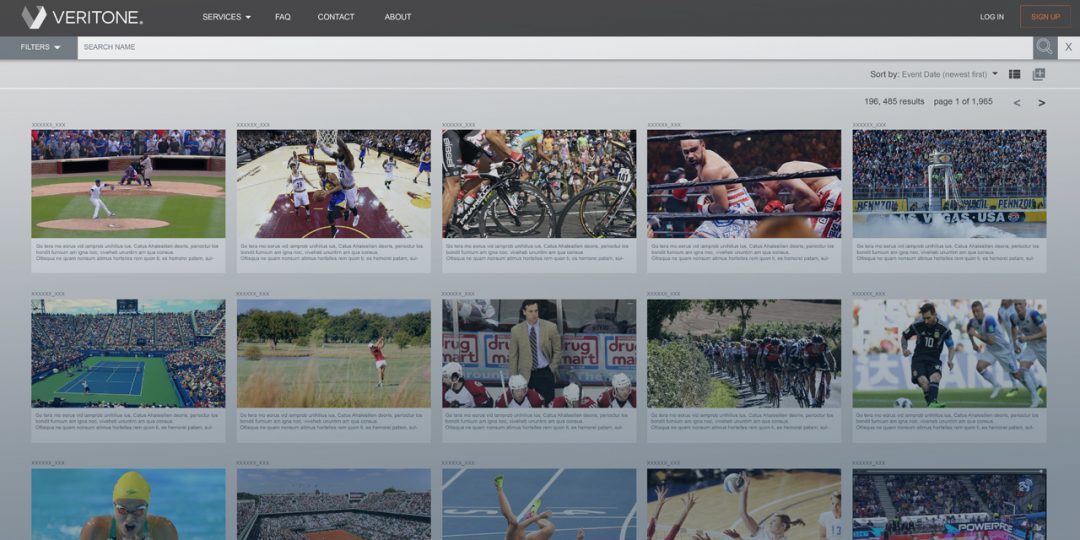Screen dimensions: 1080x540
Task: Open the About page
Action: (x=397, y=17)
